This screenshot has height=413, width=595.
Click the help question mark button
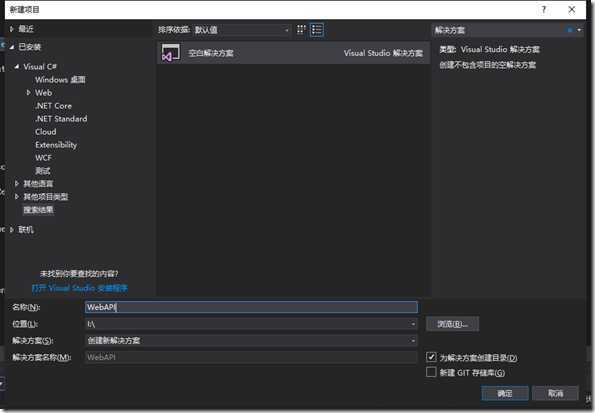point(544,9)
